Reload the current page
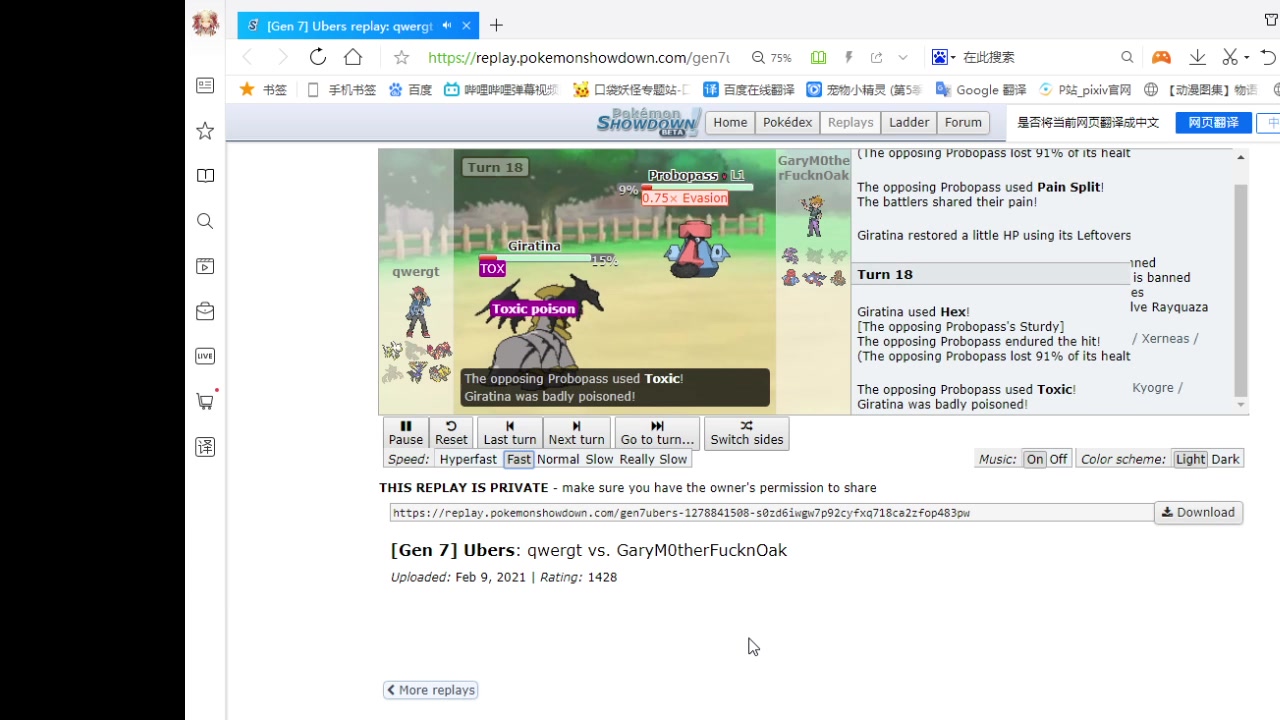This screenshot has width=1280, height=720. (318, 57)
